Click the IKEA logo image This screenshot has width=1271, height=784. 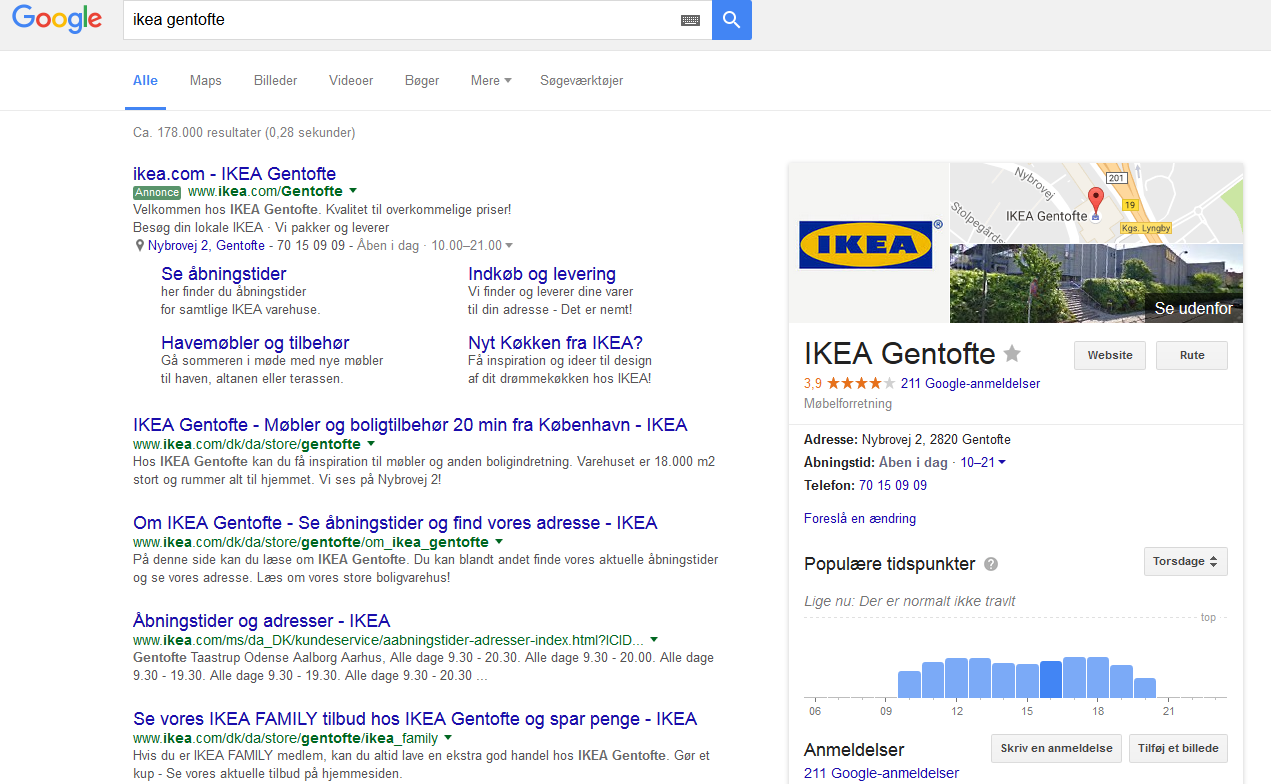pos(866,245)
